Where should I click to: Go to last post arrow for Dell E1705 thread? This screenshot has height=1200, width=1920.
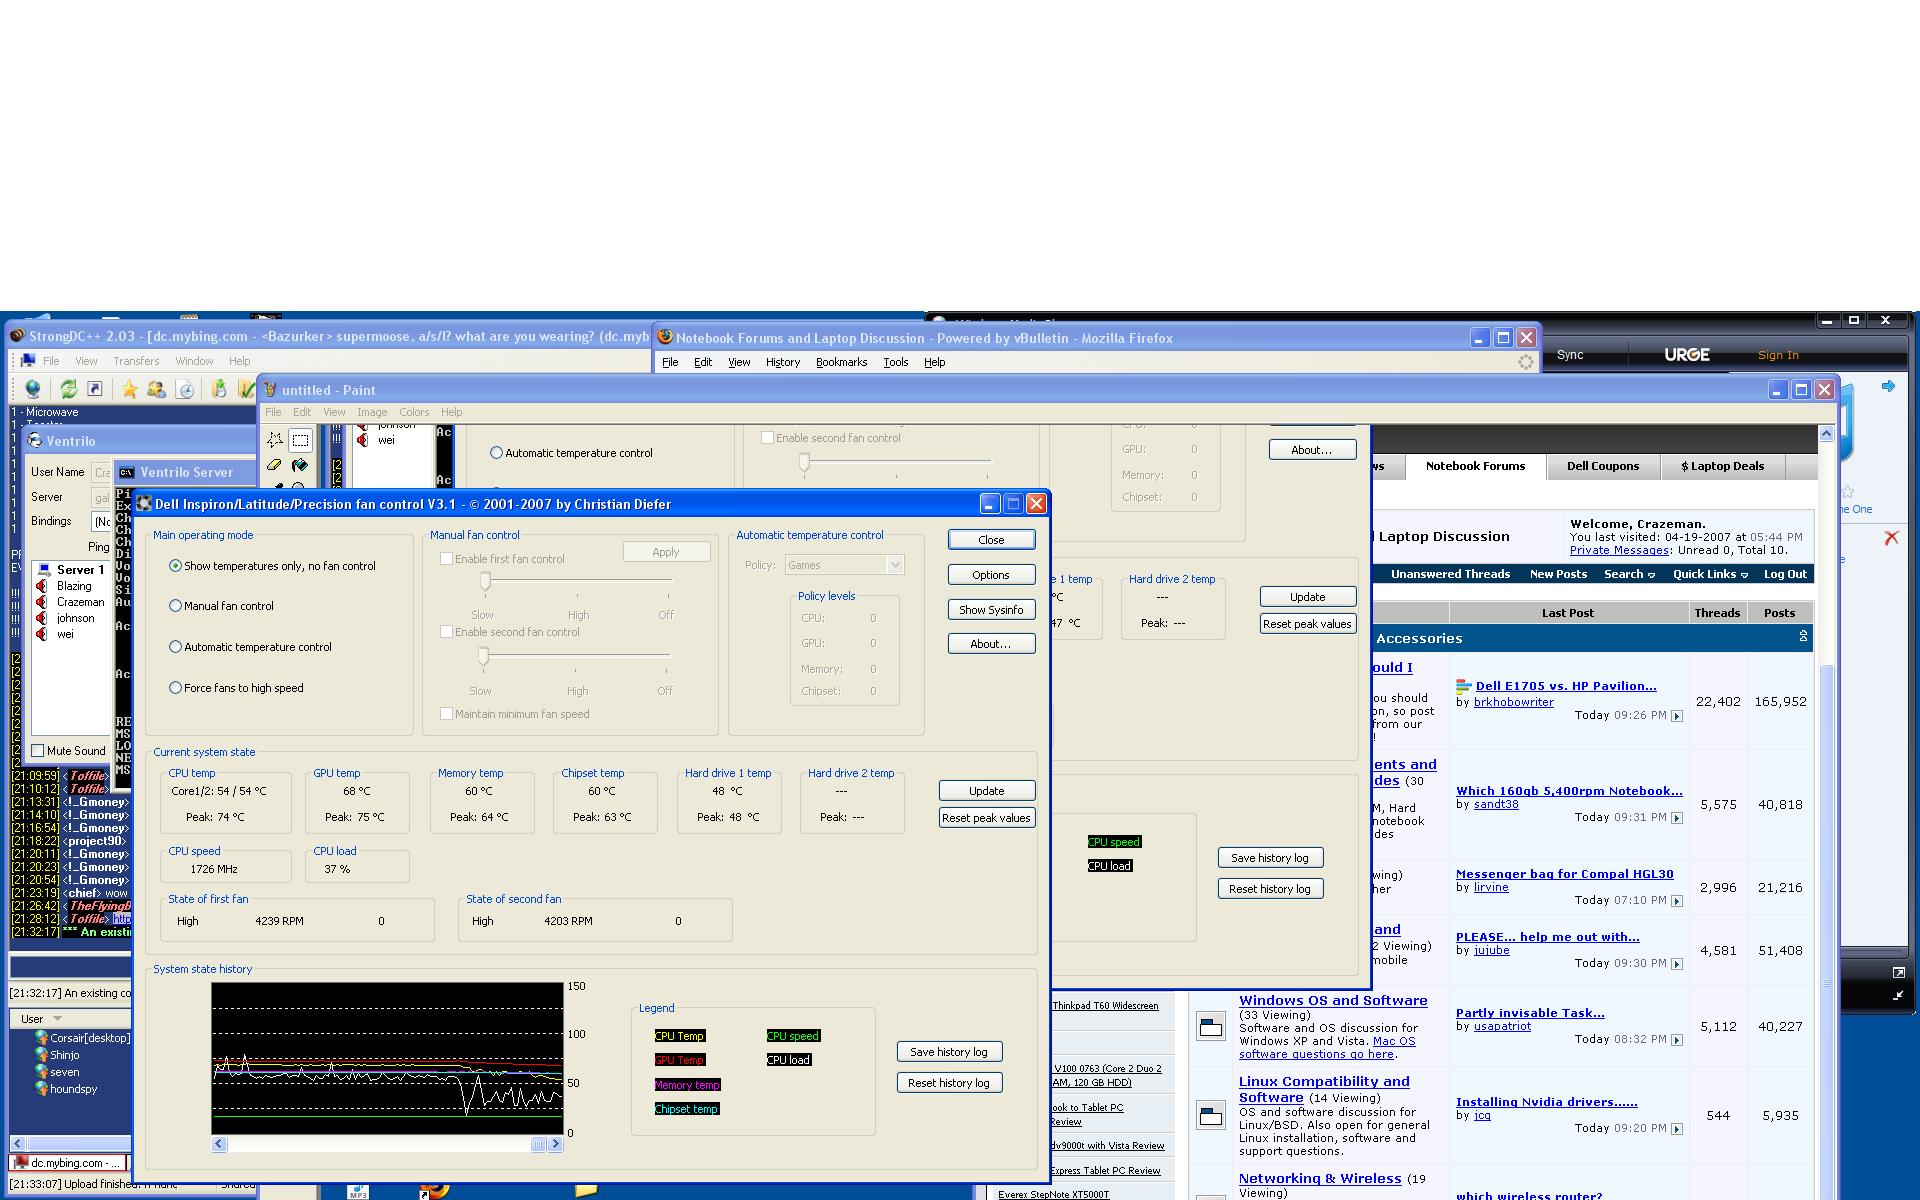click(1677, 716)
